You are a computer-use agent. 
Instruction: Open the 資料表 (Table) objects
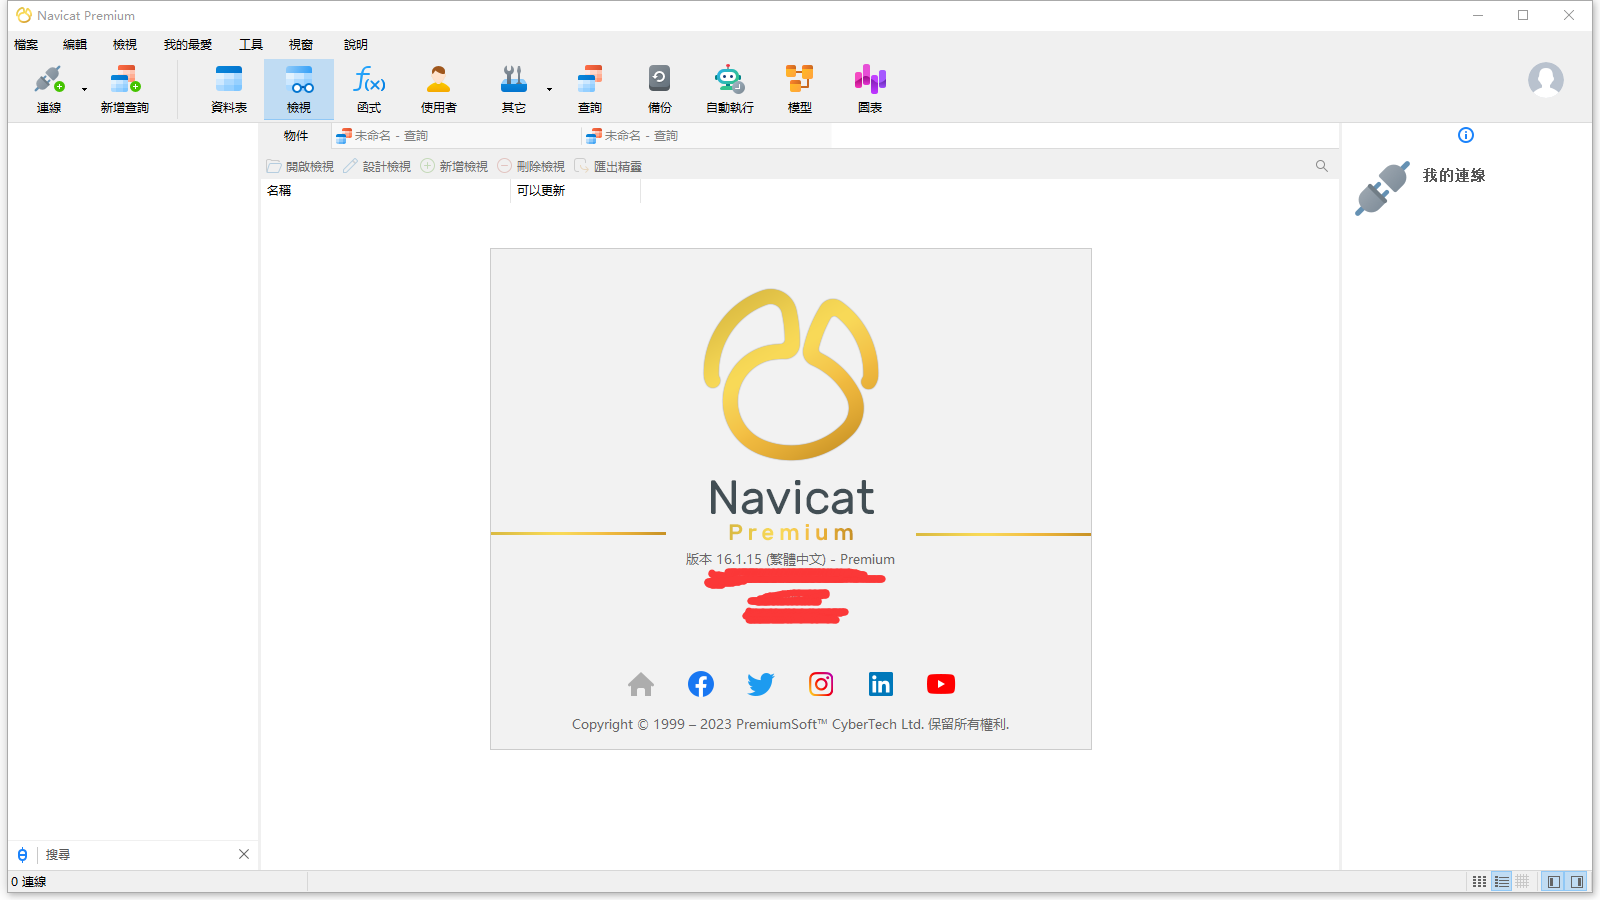click(229, 89)
